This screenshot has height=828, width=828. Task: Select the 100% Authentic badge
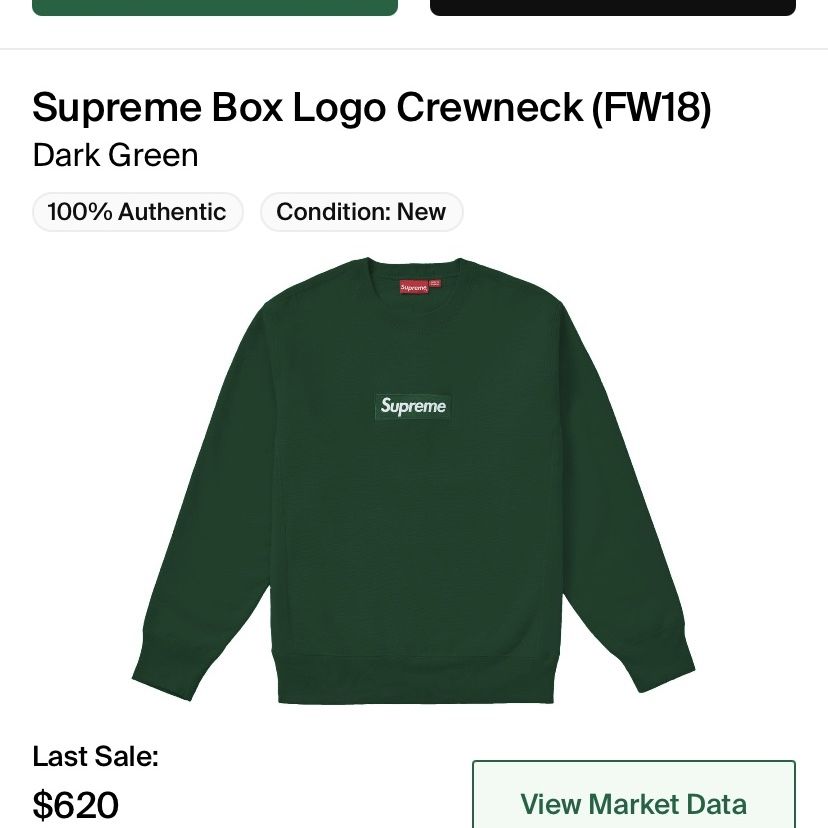[x=138, y=212]
